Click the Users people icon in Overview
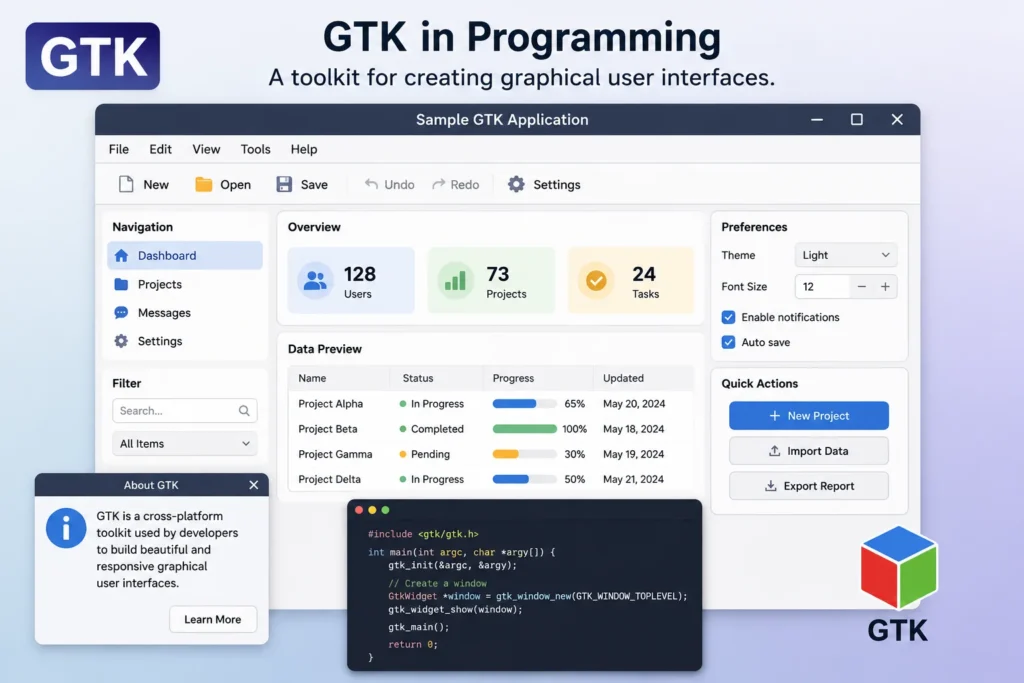Screen dimensions: 1024x683 pos(315,280)
